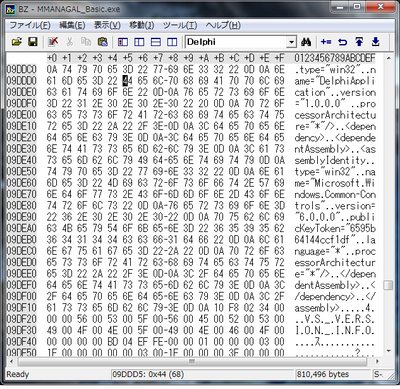Screen dimensions: 400x389
Task: Open the 移動(J) menu
Action: pyautogui.click(x=141, y=25)
